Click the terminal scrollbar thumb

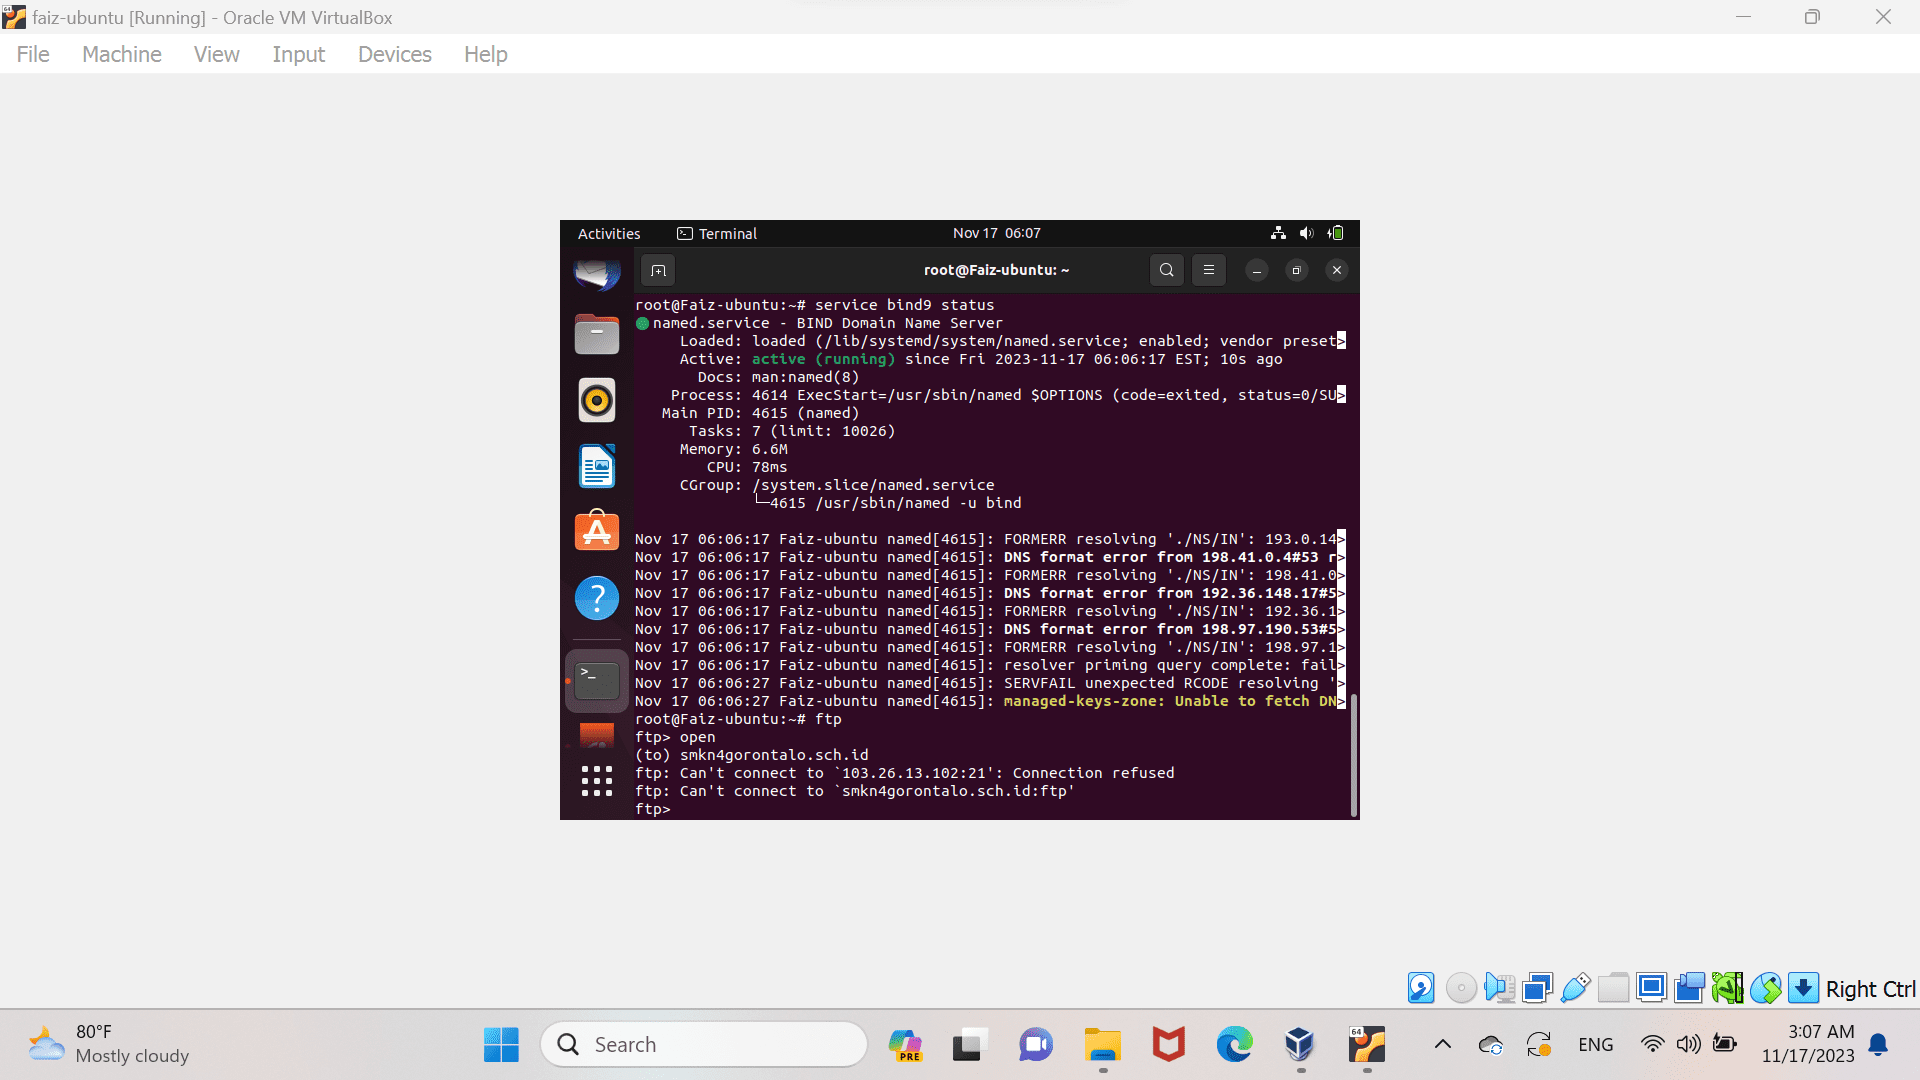[x=1354, y=755]
